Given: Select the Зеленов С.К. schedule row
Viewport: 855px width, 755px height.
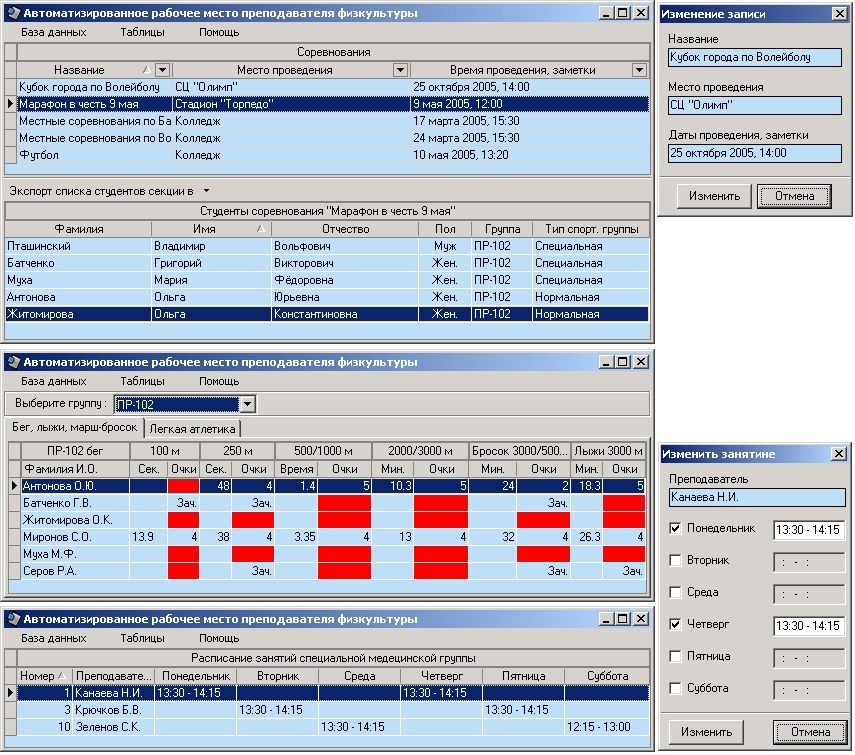Looking at the screenshot, I should 333,727.
